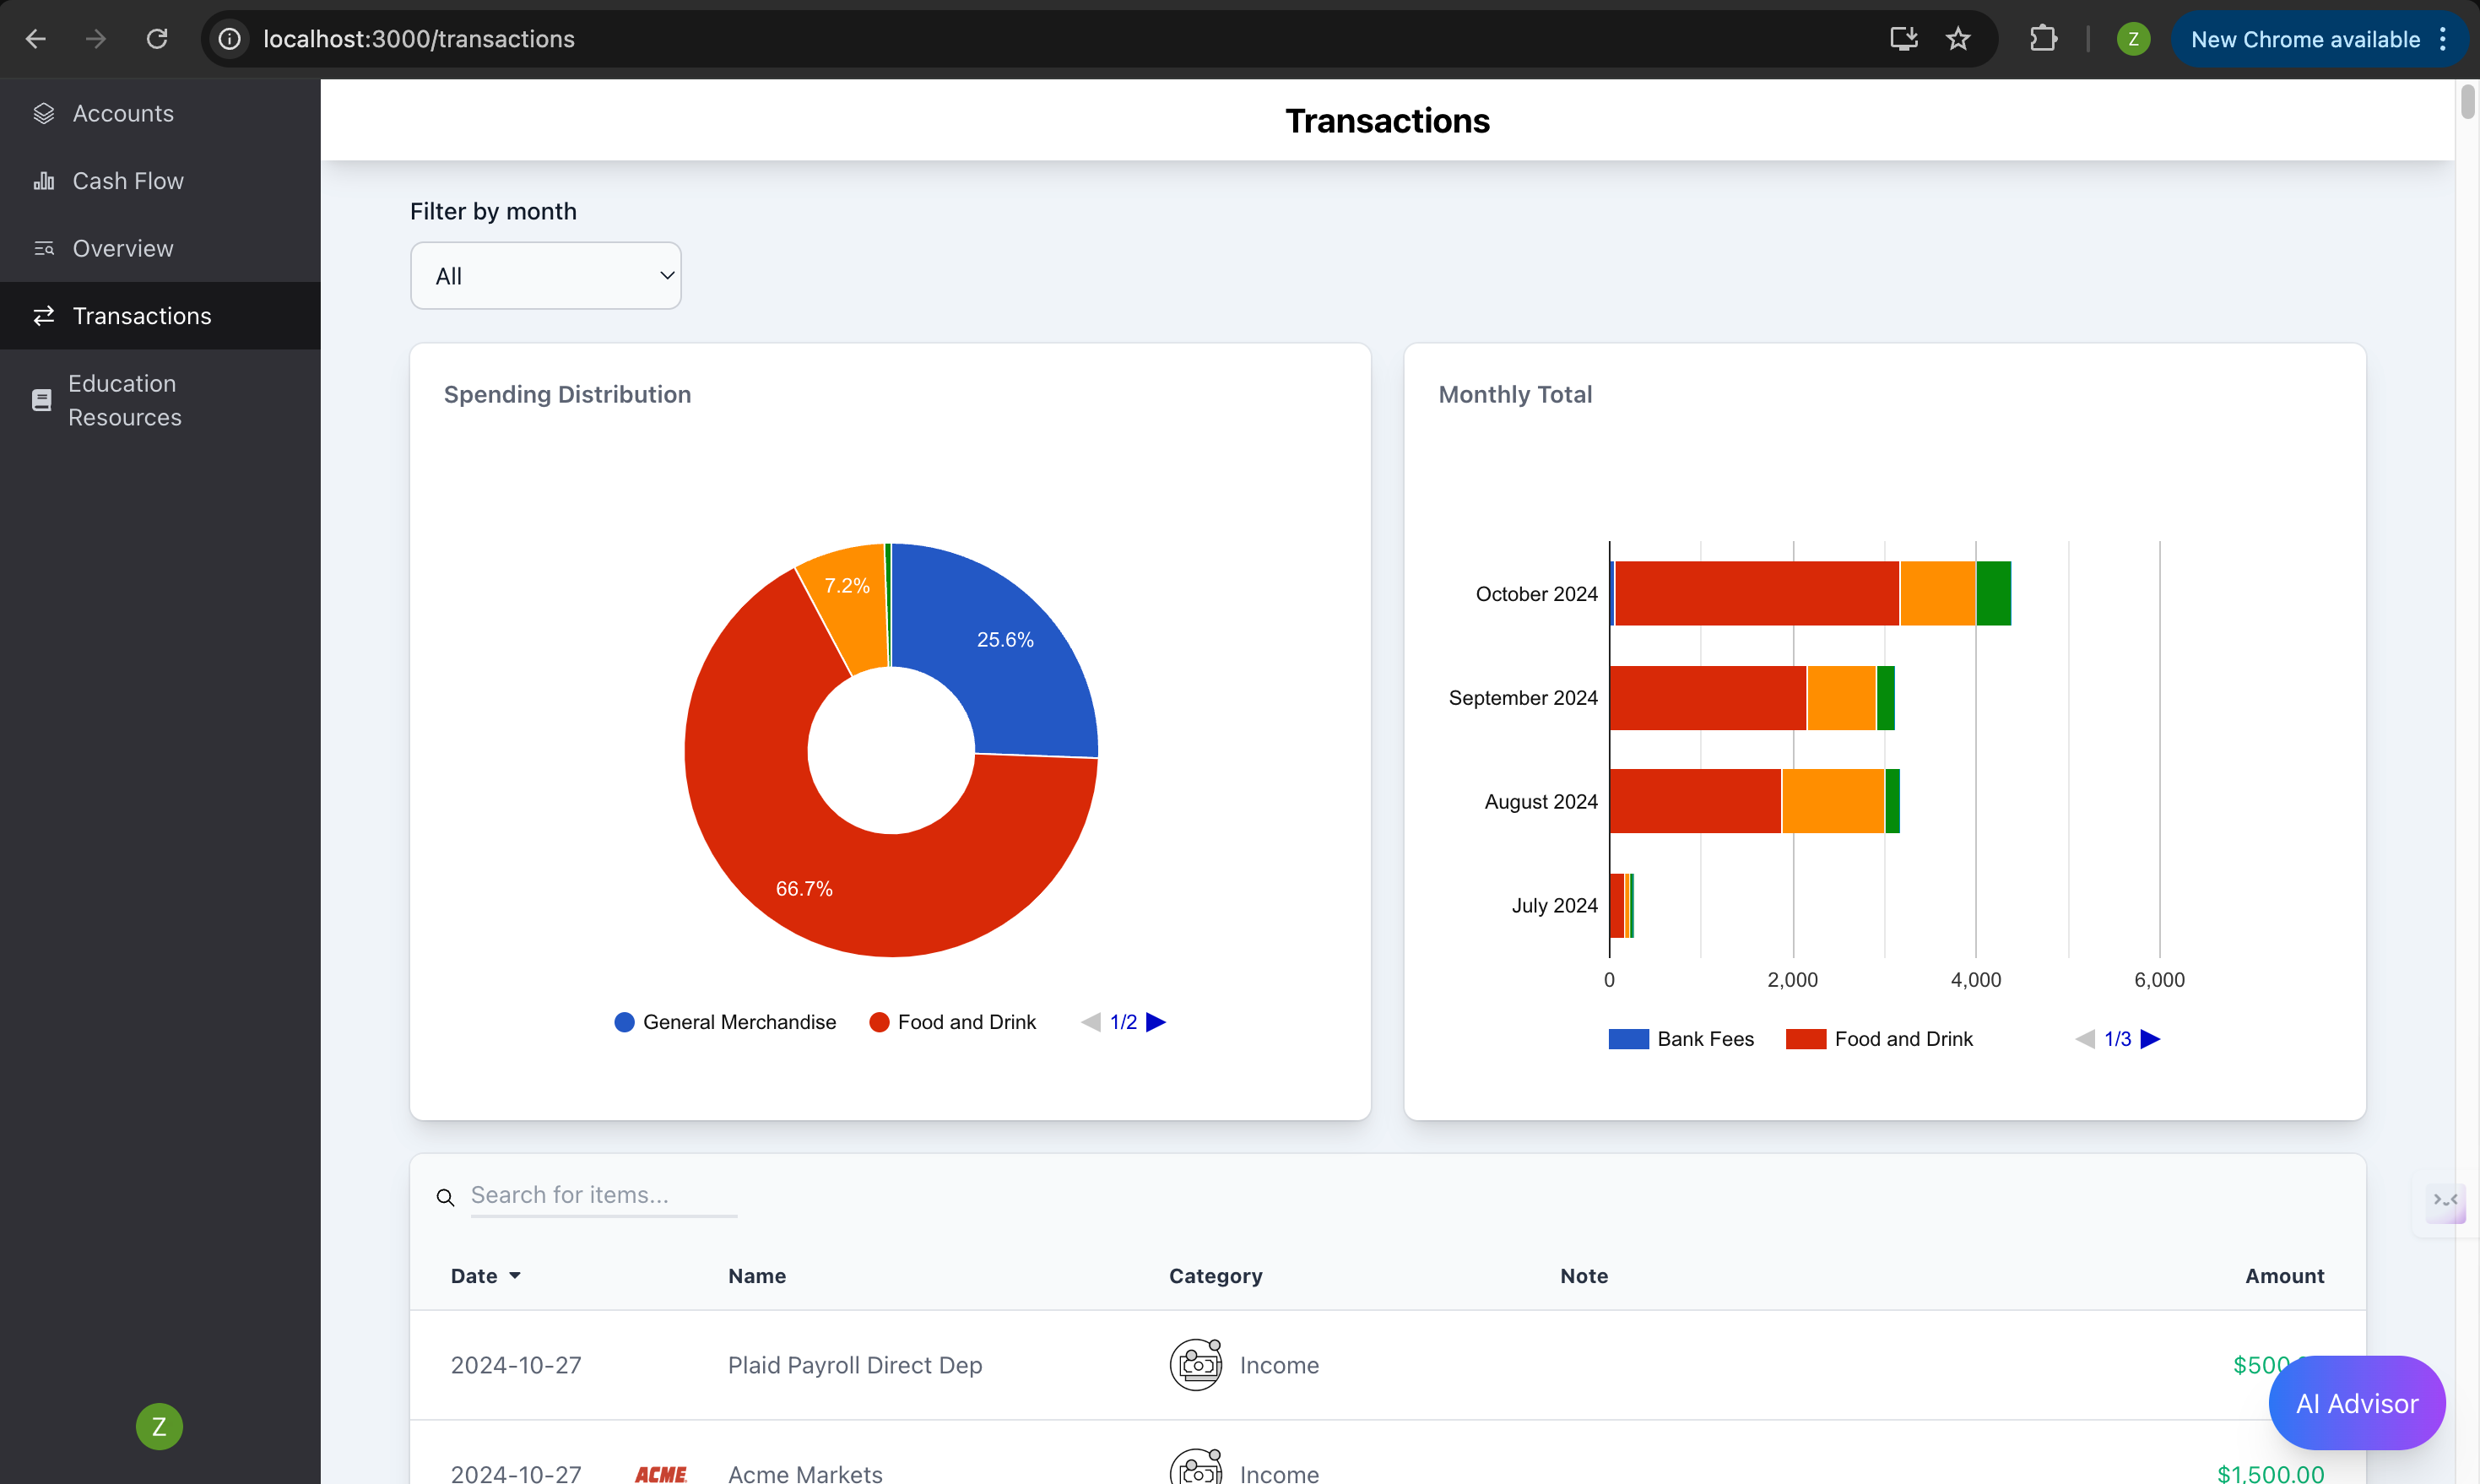Toggle Food and Drink legend in pie chart
The image size is (2480, 1484).
click(x=953, y=1022)
